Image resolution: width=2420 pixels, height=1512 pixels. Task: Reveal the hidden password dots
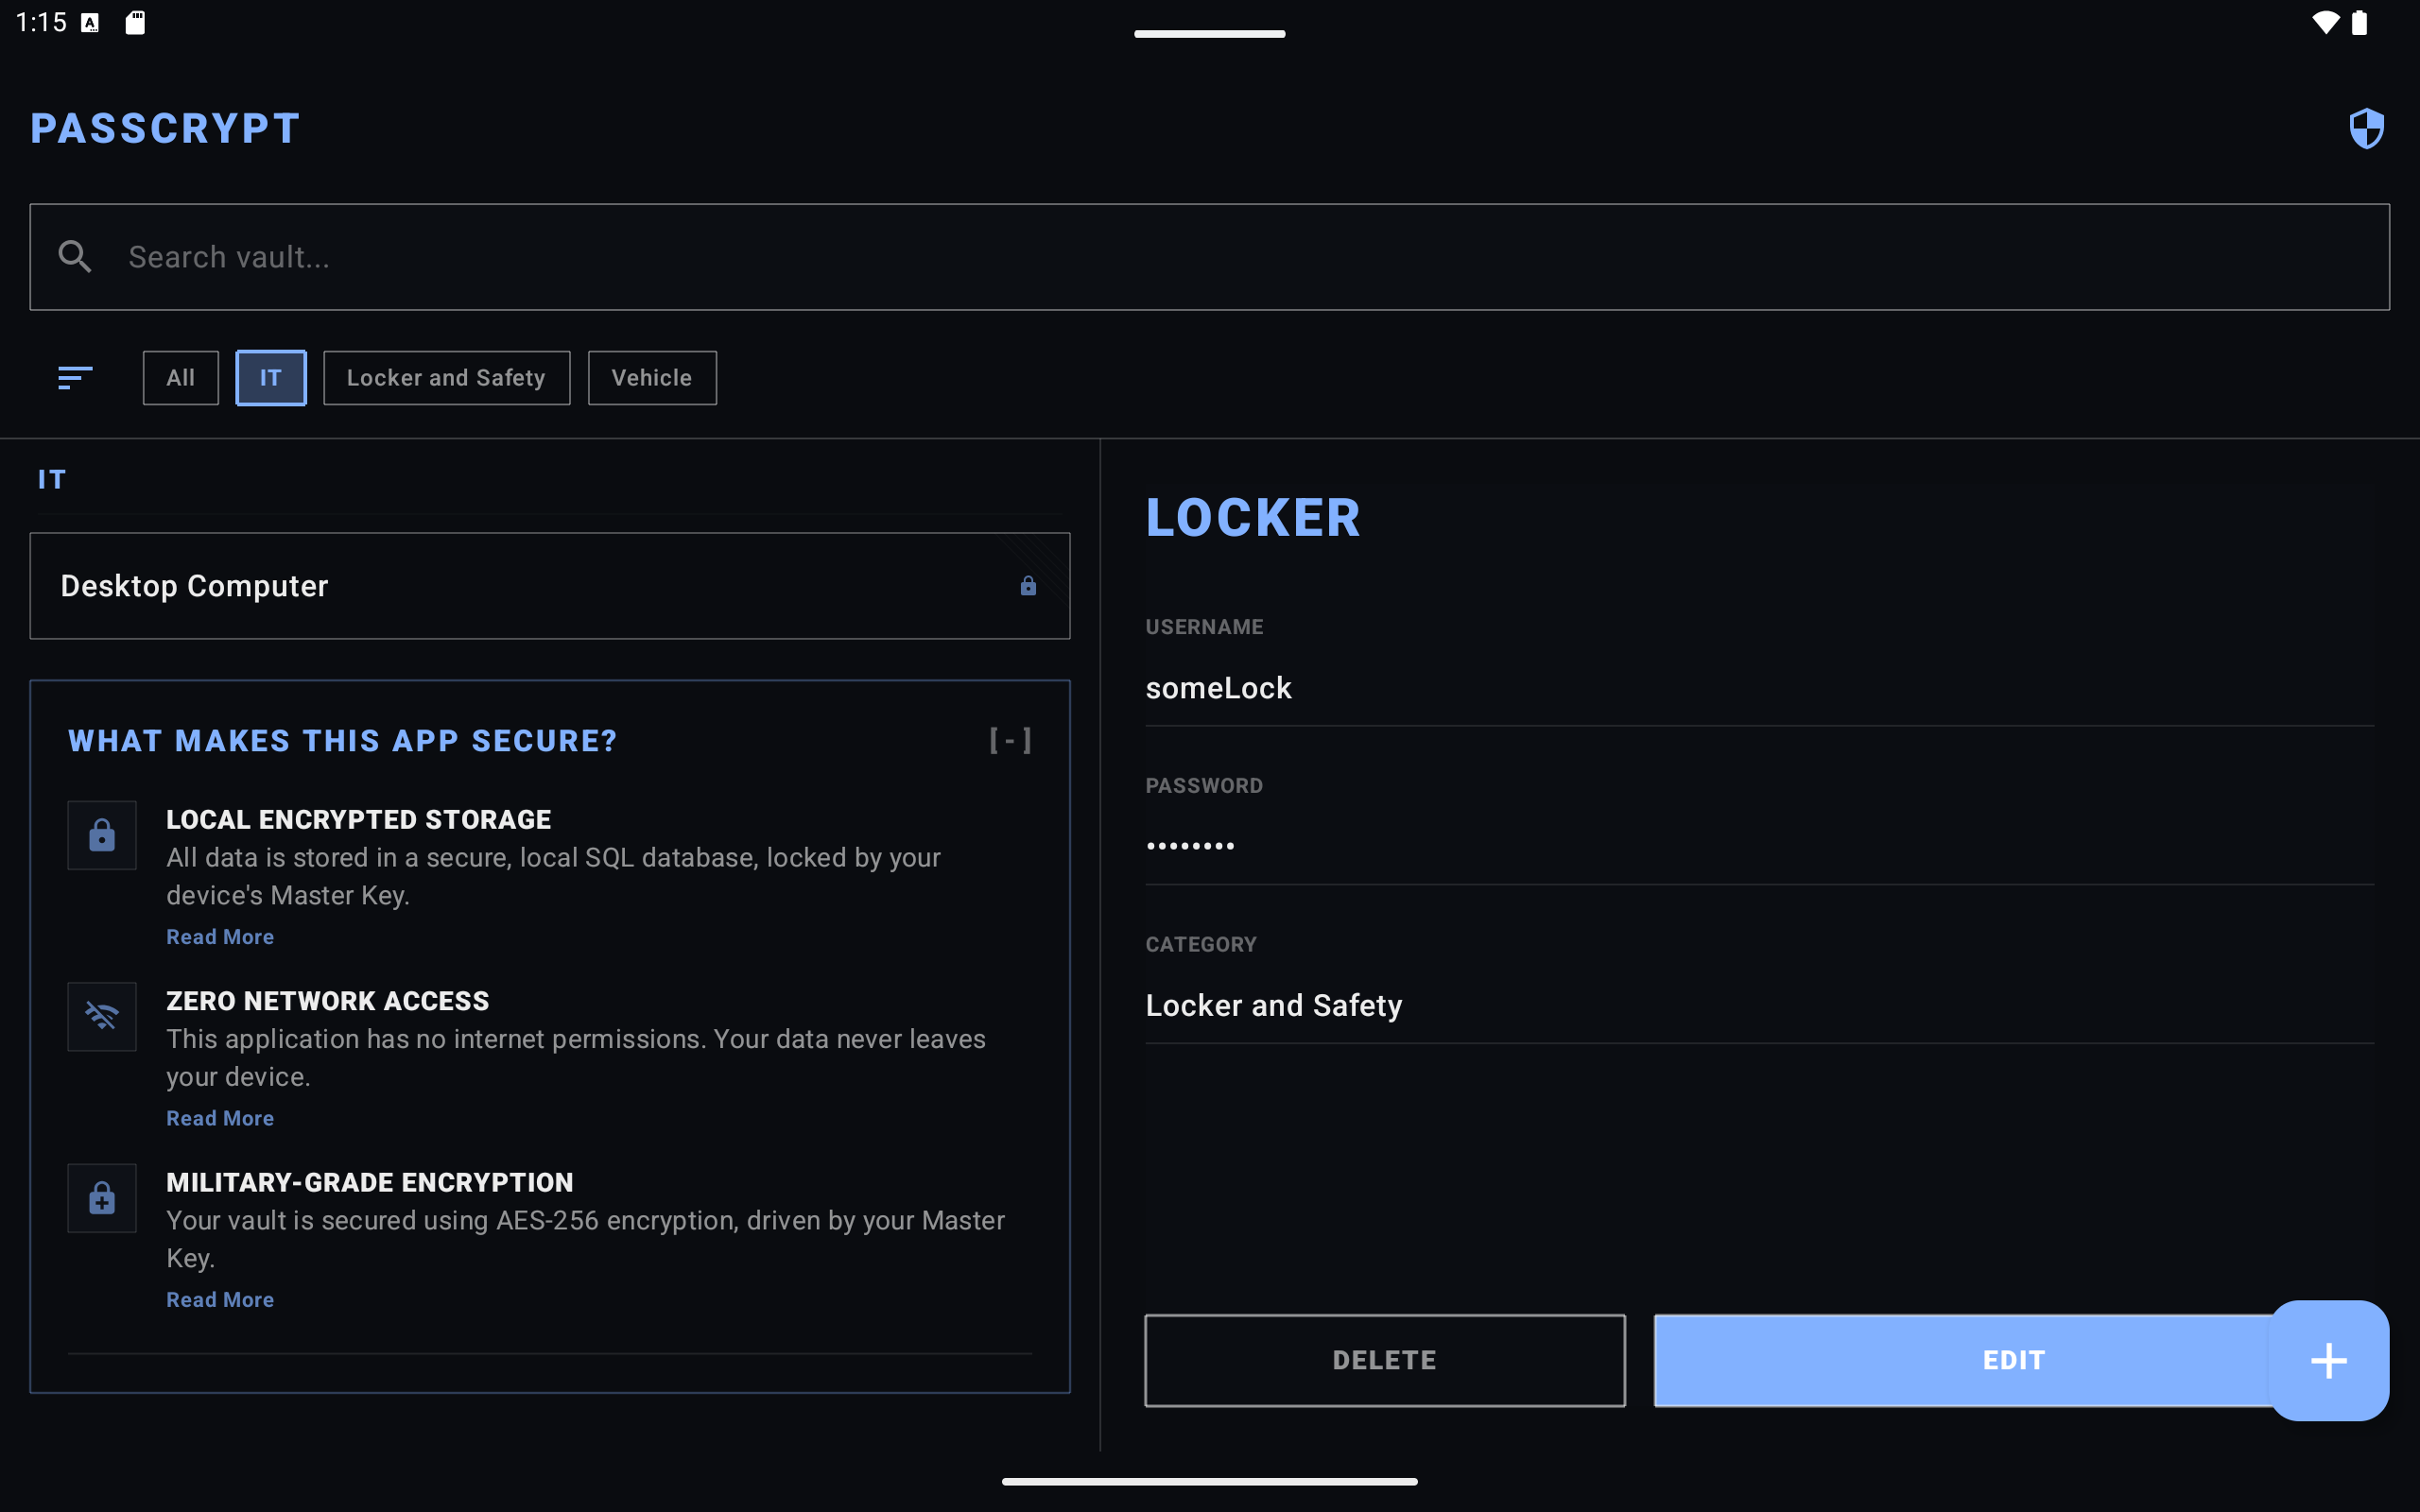pos(1190,844)
